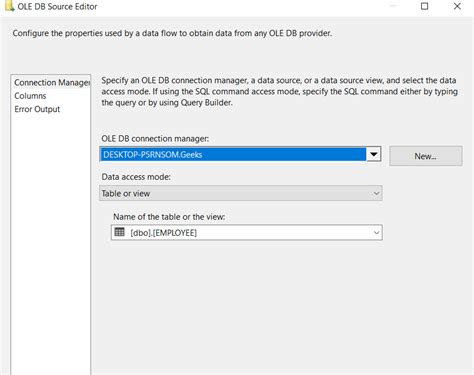Switch to the Connection Manager page
The image size is (474, 375).
52,82
